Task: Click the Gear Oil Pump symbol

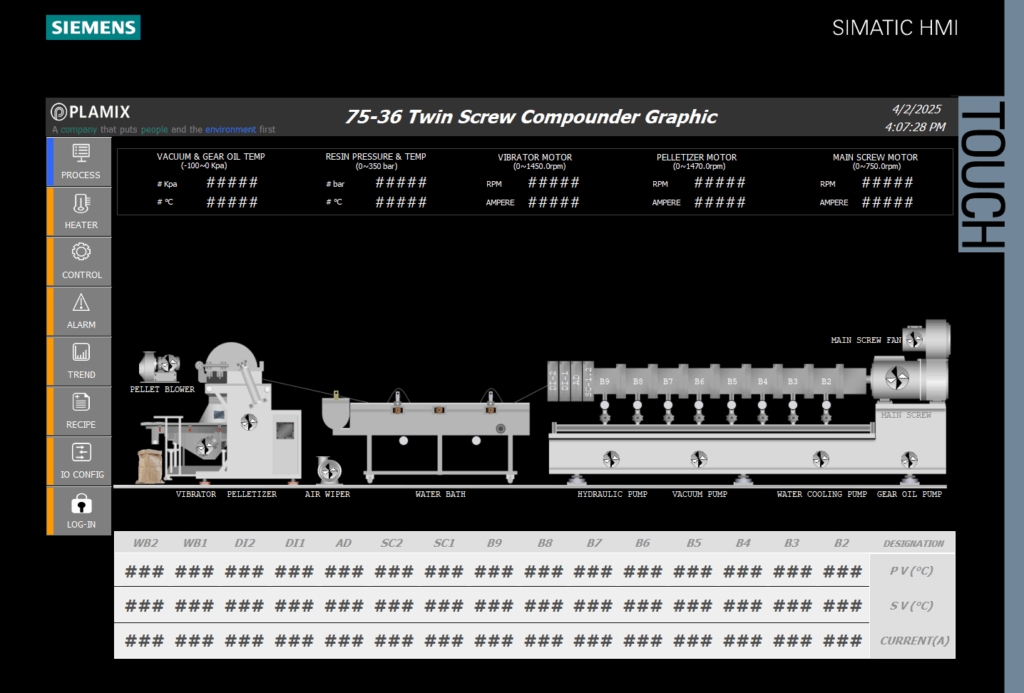Action: (x=909, y=459)
